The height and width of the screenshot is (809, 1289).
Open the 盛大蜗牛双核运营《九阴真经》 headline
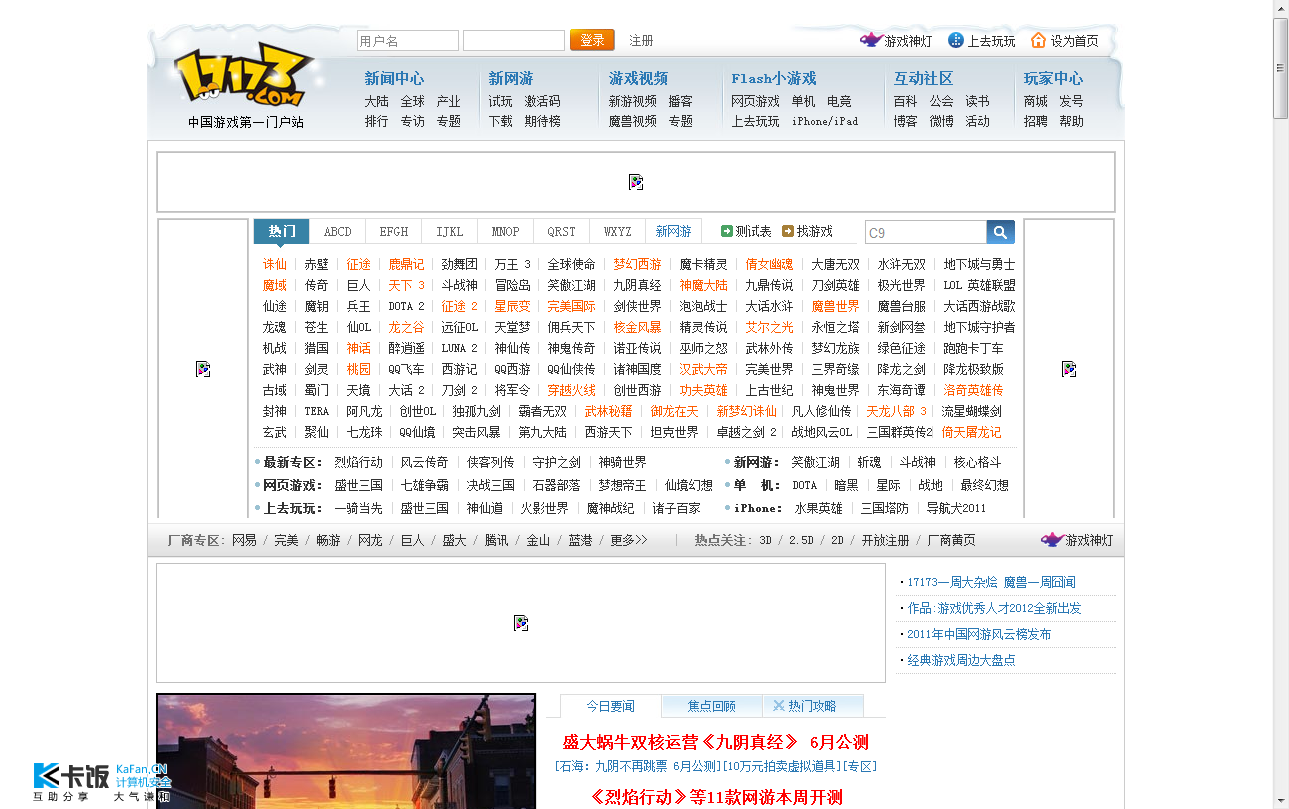pos(680,742)
